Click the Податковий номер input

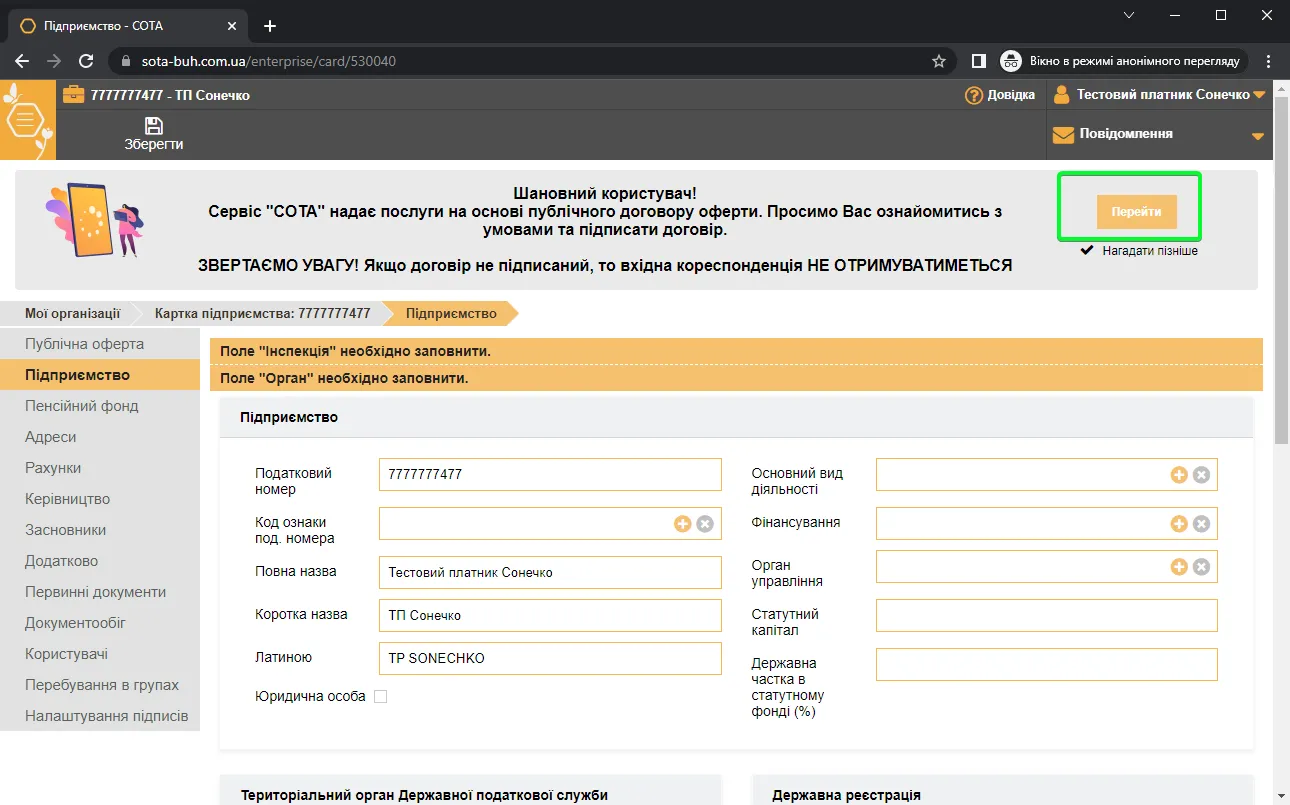[550, 475]
